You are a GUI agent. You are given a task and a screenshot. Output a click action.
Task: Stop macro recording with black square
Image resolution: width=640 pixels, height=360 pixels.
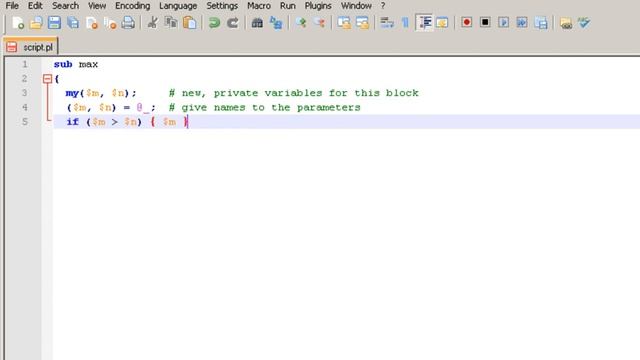click(485, 22)
